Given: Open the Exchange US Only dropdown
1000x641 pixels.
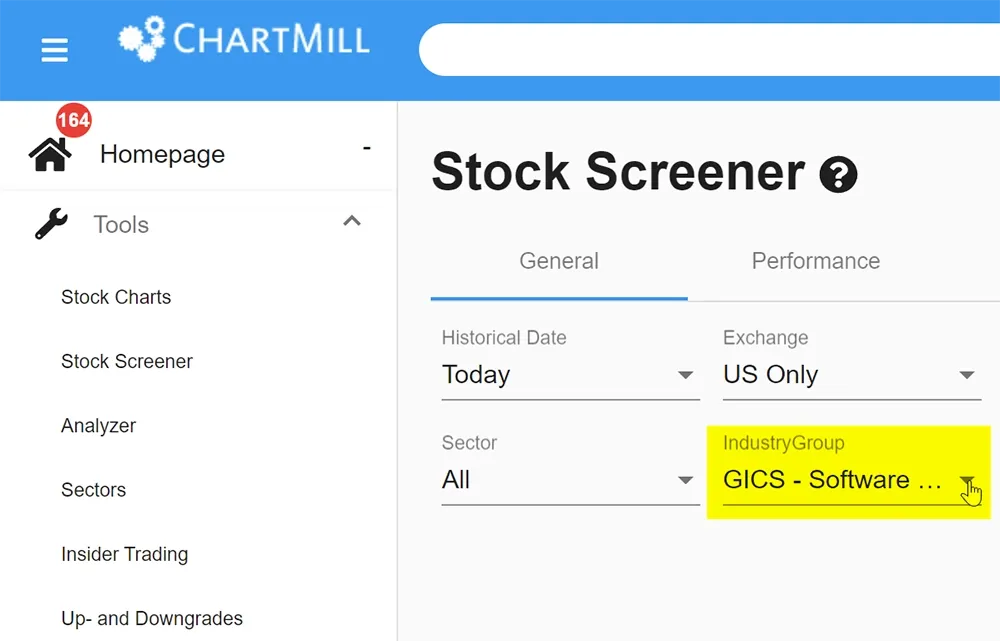Looking at the screenshot, I should [x=851, y=374].
